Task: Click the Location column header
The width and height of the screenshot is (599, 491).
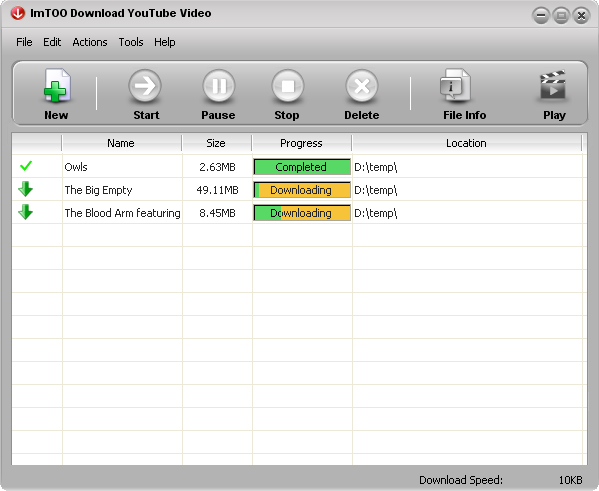Action: click(x=466, y=143)
